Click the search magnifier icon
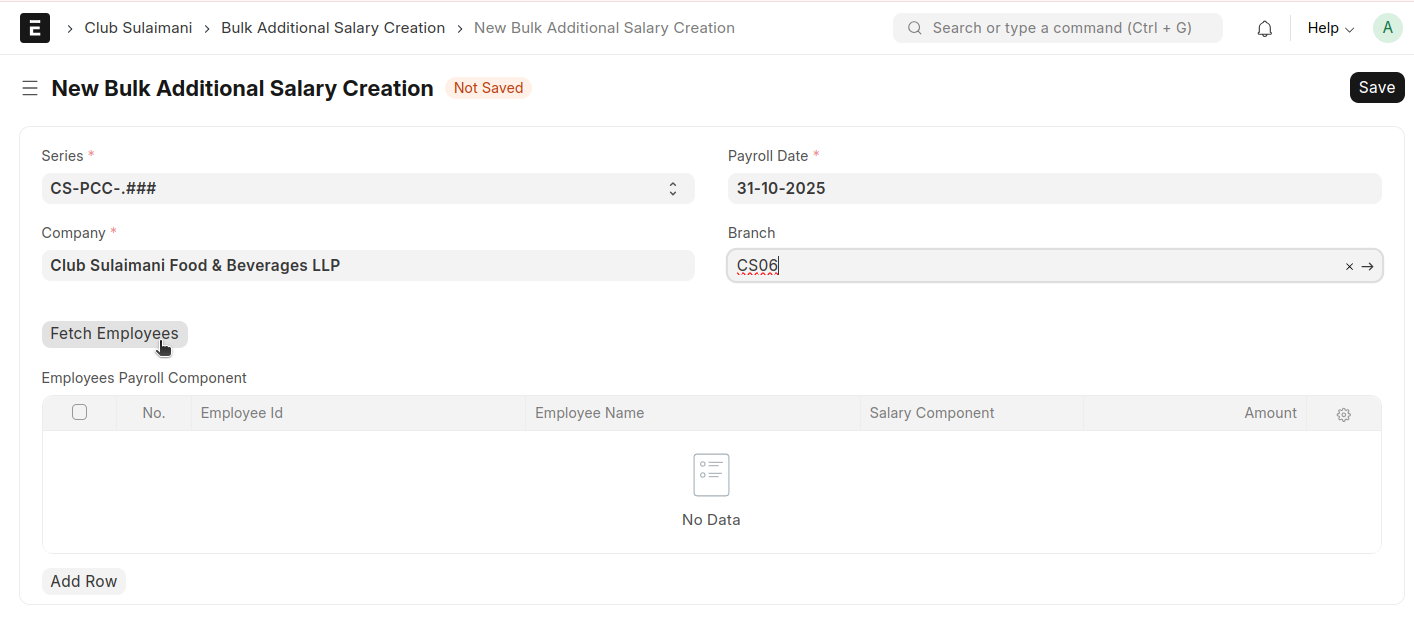This screenshot has height=622, width=1414. point(914,28)
